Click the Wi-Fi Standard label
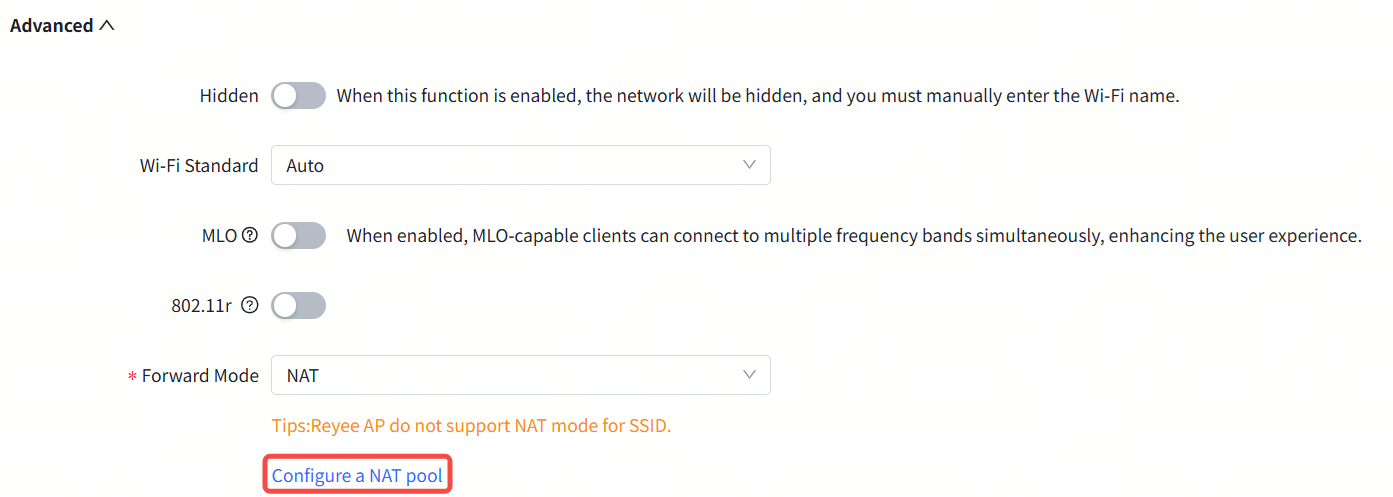Screen dimensions: 1393x497 tap(199, 166)
